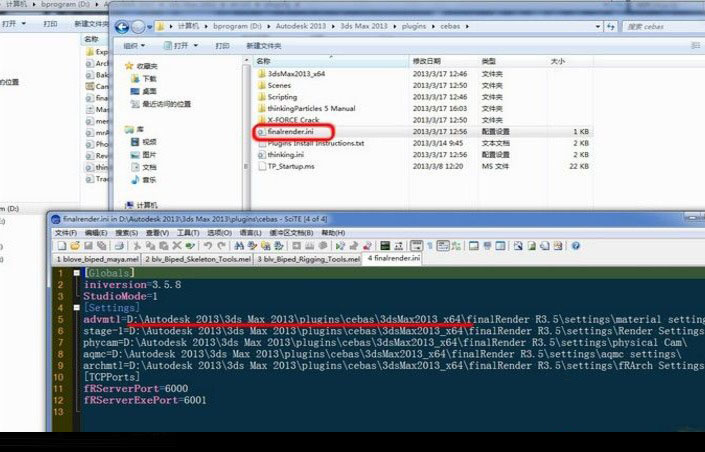Image resolution: width=705 pixels, height=452 pixels.
Task: Click the Find binoculars icon in SciTE
Action: (x=239, y=246)
